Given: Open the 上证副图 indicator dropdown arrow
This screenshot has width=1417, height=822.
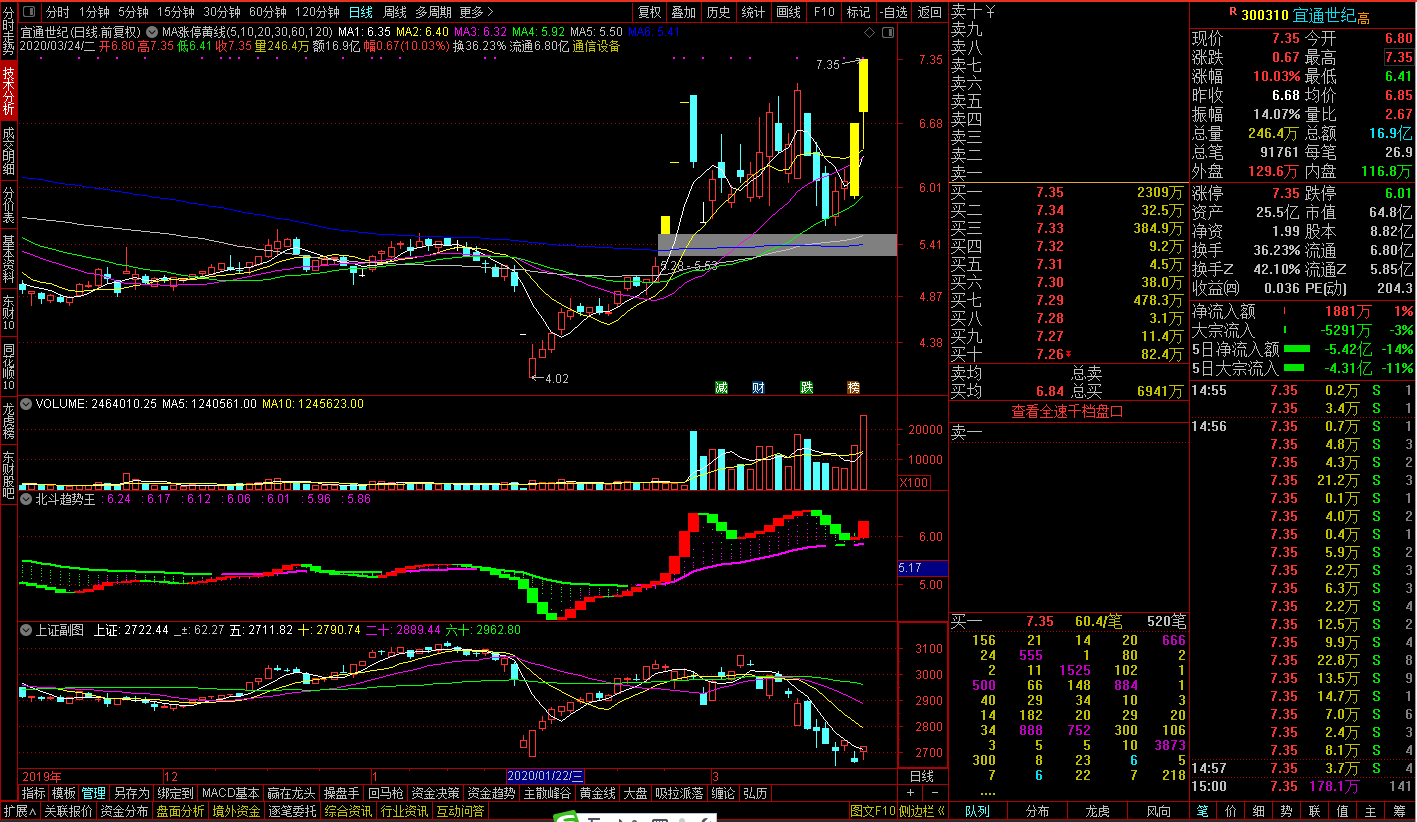Looking at the screenshot, I should tap(26, 630).
